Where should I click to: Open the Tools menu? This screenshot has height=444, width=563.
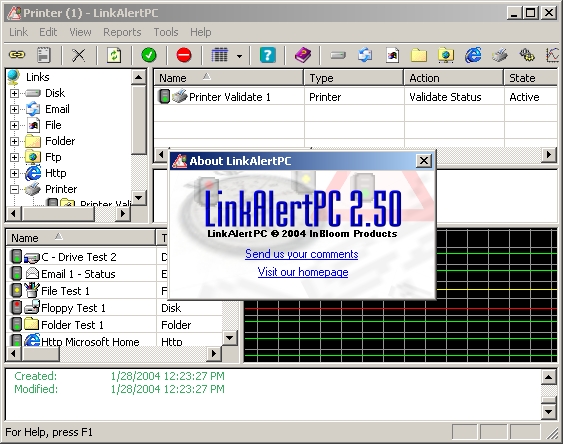point(166,32)
